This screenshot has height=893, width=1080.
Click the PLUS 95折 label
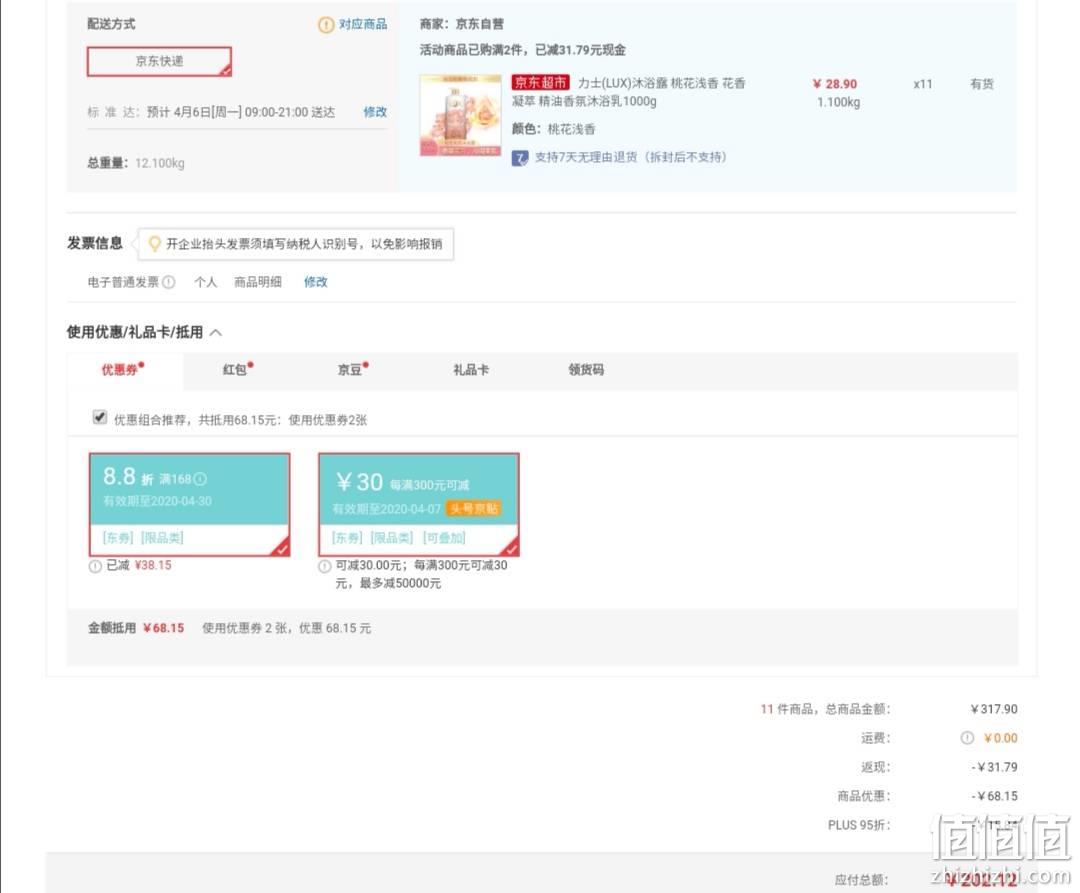pyautogui.click(x=859, y=825)
